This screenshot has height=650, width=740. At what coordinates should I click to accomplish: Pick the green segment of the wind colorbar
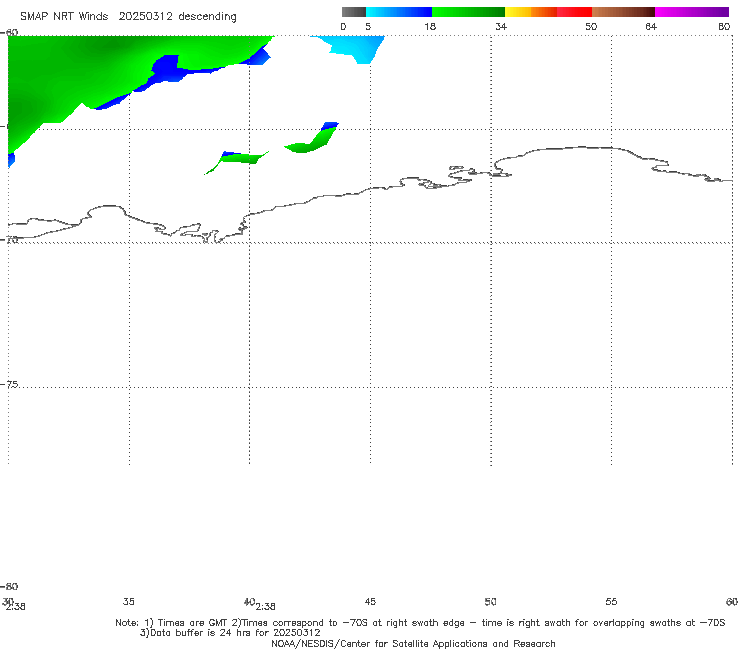click(x=468, y=12)
